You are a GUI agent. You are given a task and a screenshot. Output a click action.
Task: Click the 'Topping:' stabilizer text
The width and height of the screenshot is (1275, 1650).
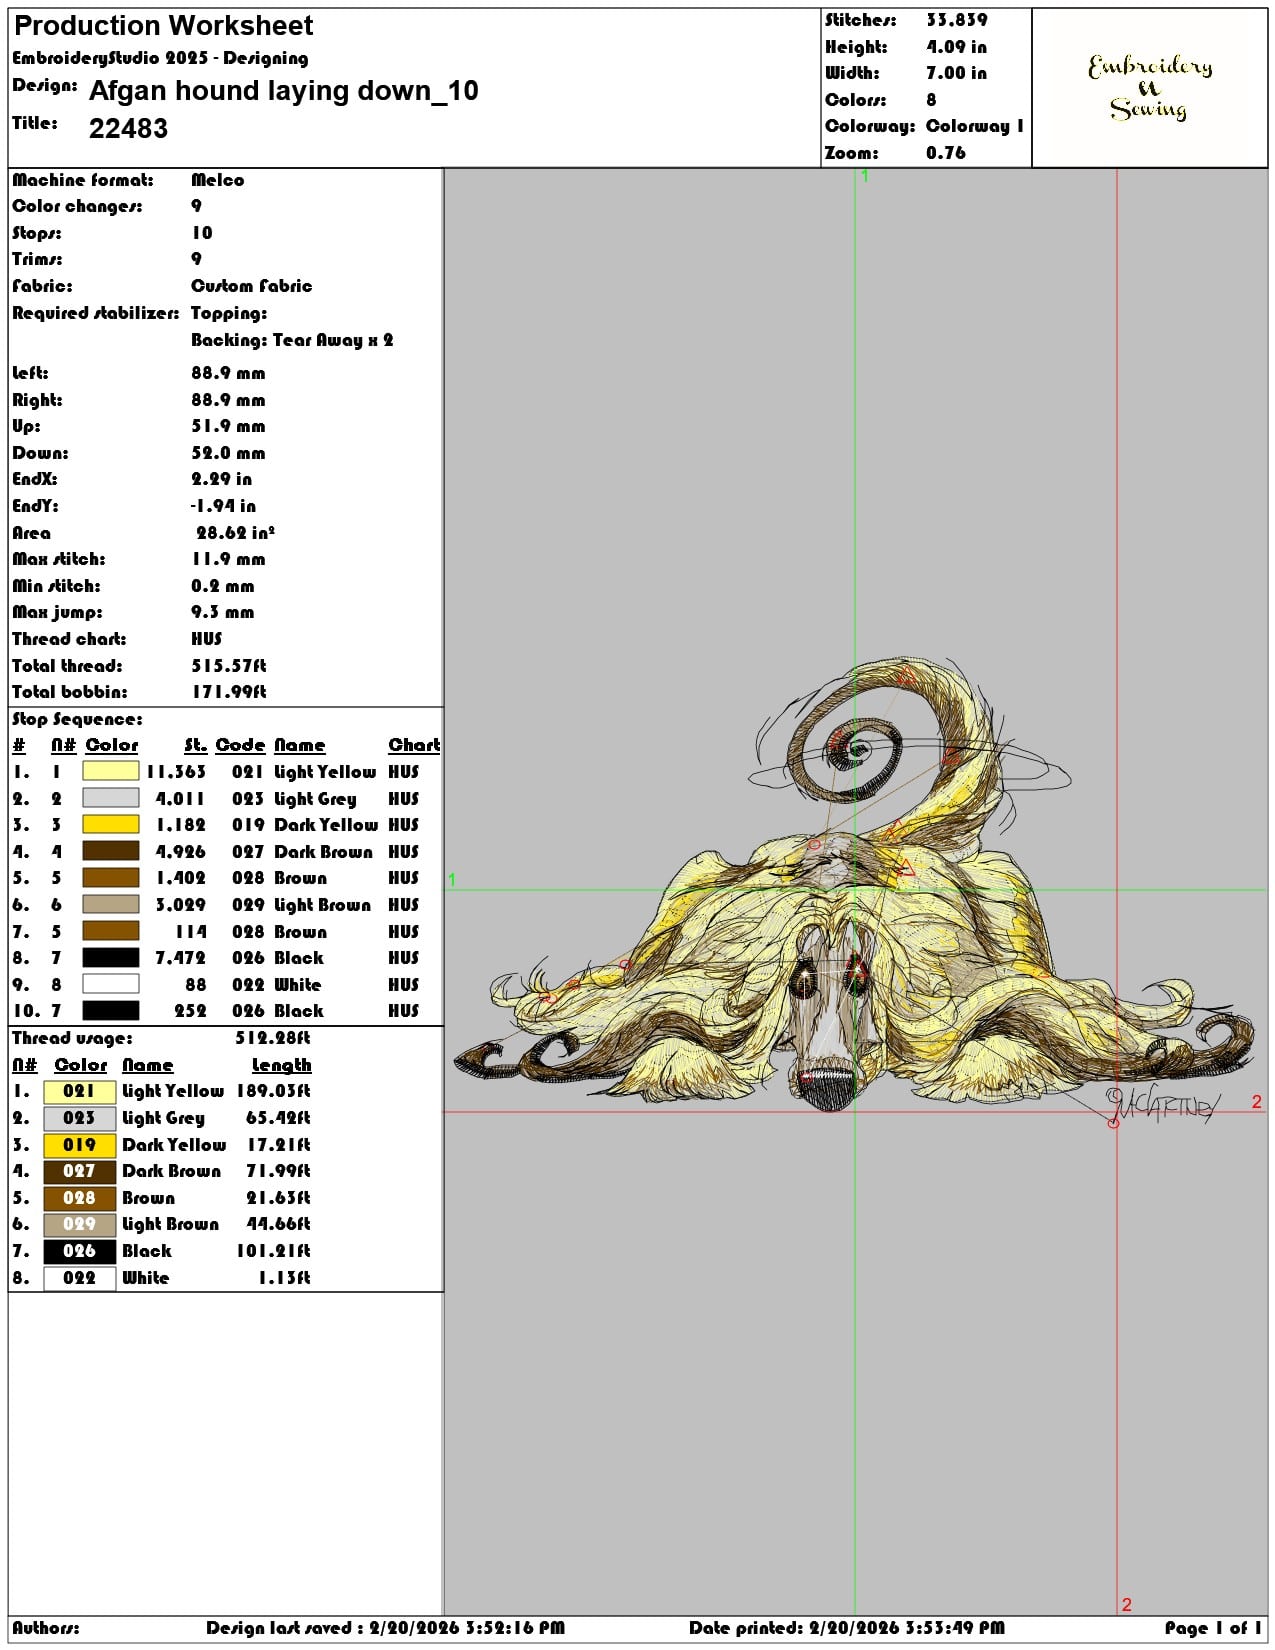(229, 313)
